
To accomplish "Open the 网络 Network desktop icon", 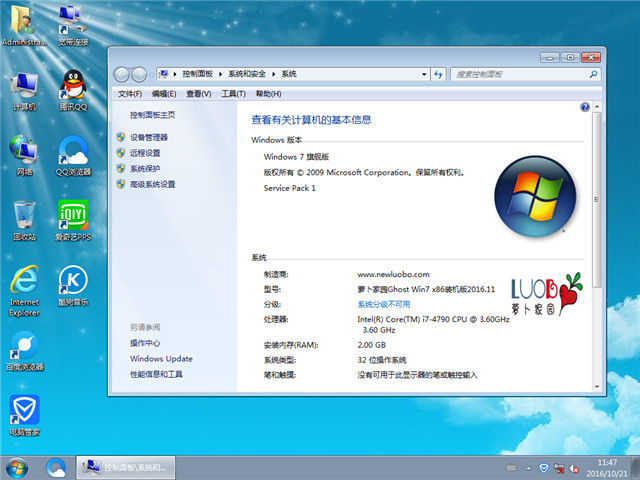I will pos(24,155).
